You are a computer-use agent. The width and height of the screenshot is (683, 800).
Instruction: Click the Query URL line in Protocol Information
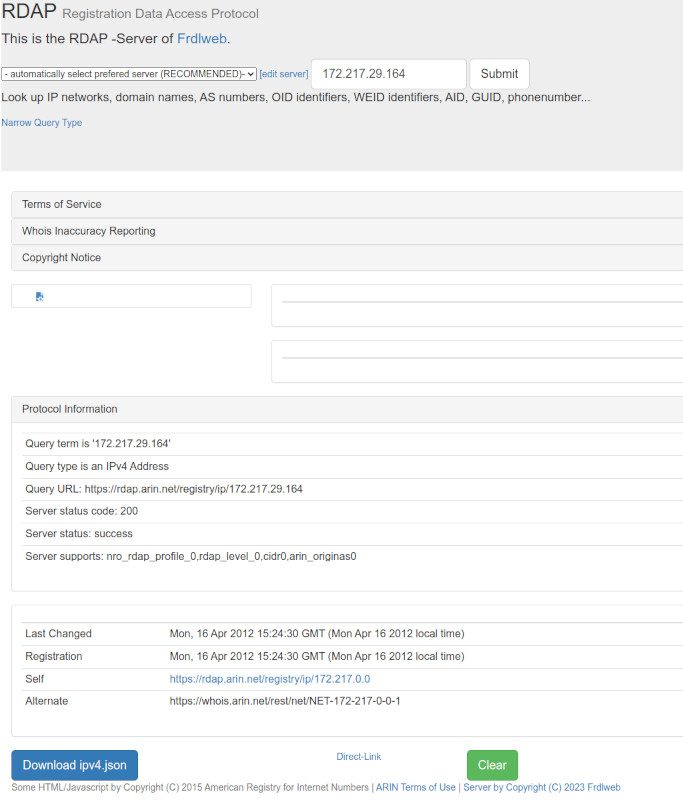click(164, 489)
